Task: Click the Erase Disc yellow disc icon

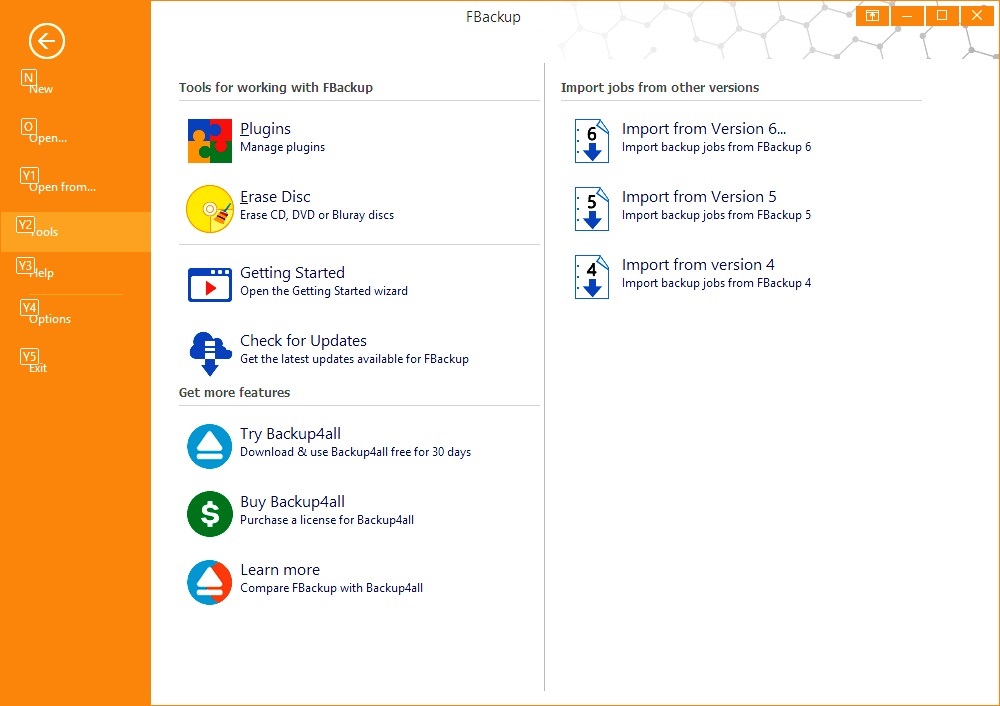Action: click(210, 209)
